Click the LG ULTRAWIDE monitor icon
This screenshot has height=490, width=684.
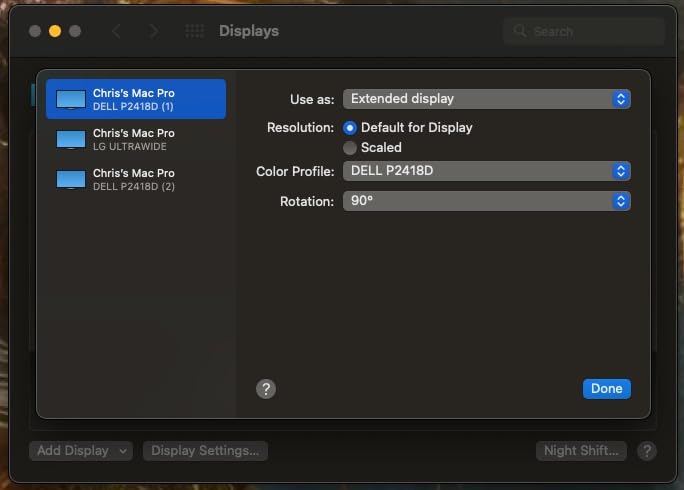click(x=71, y=140)
